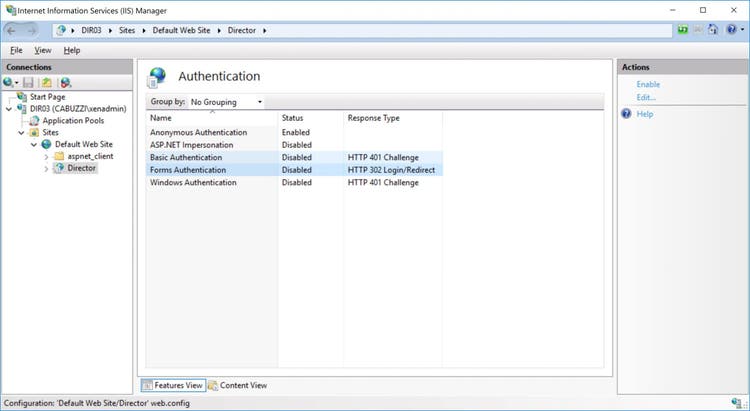
Task: Open the dropdown arrow beside Help icon
Action: 742,30
